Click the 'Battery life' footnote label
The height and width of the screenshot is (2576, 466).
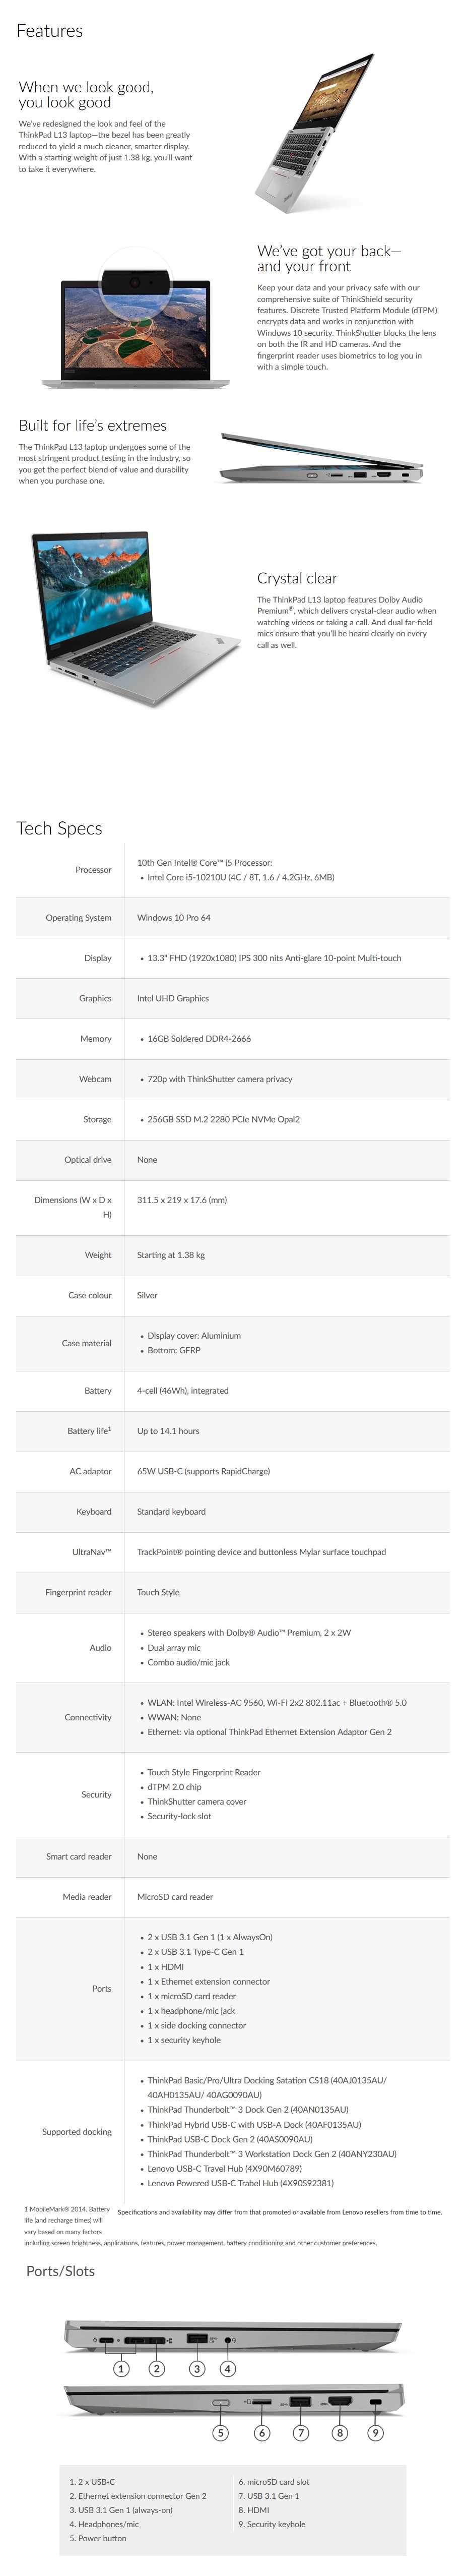89,1431
